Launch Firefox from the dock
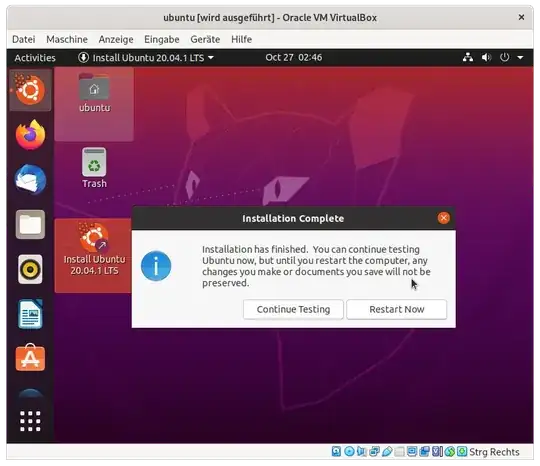This screenshot has width=540, height=466. point(30,135)
